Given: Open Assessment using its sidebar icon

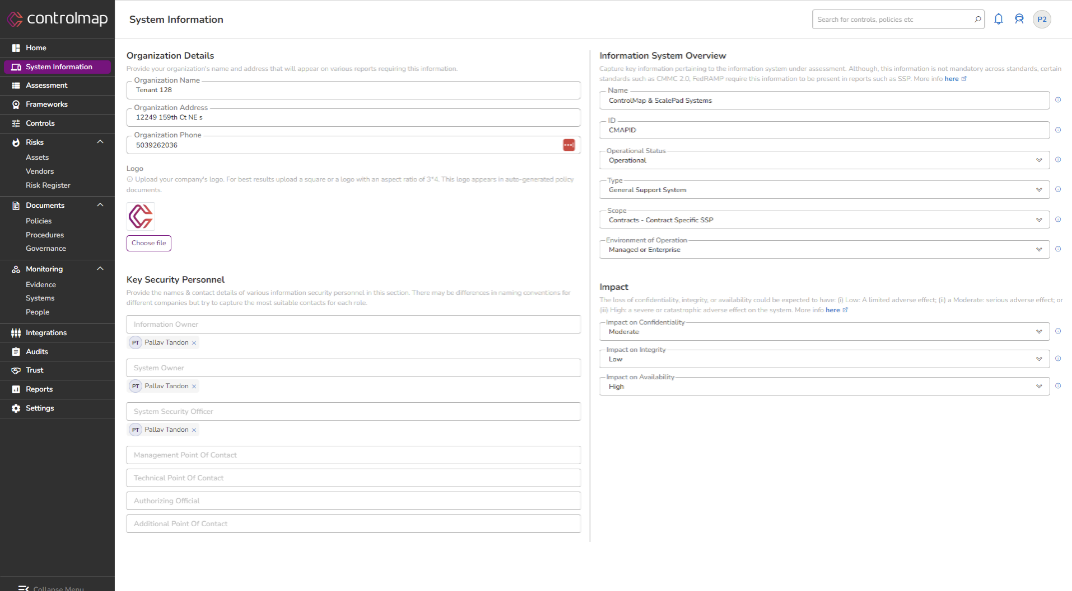Looking at the screenshot, I should click(14, 85).
